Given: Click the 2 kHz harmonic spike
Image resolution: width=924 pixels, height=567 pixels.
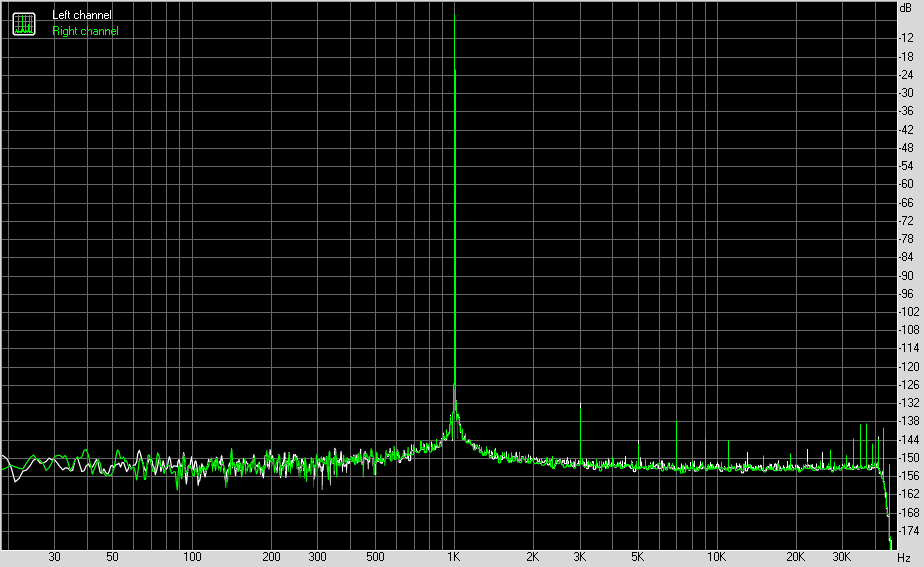Looking at the screenshot, I should click(x=533, y=422).
